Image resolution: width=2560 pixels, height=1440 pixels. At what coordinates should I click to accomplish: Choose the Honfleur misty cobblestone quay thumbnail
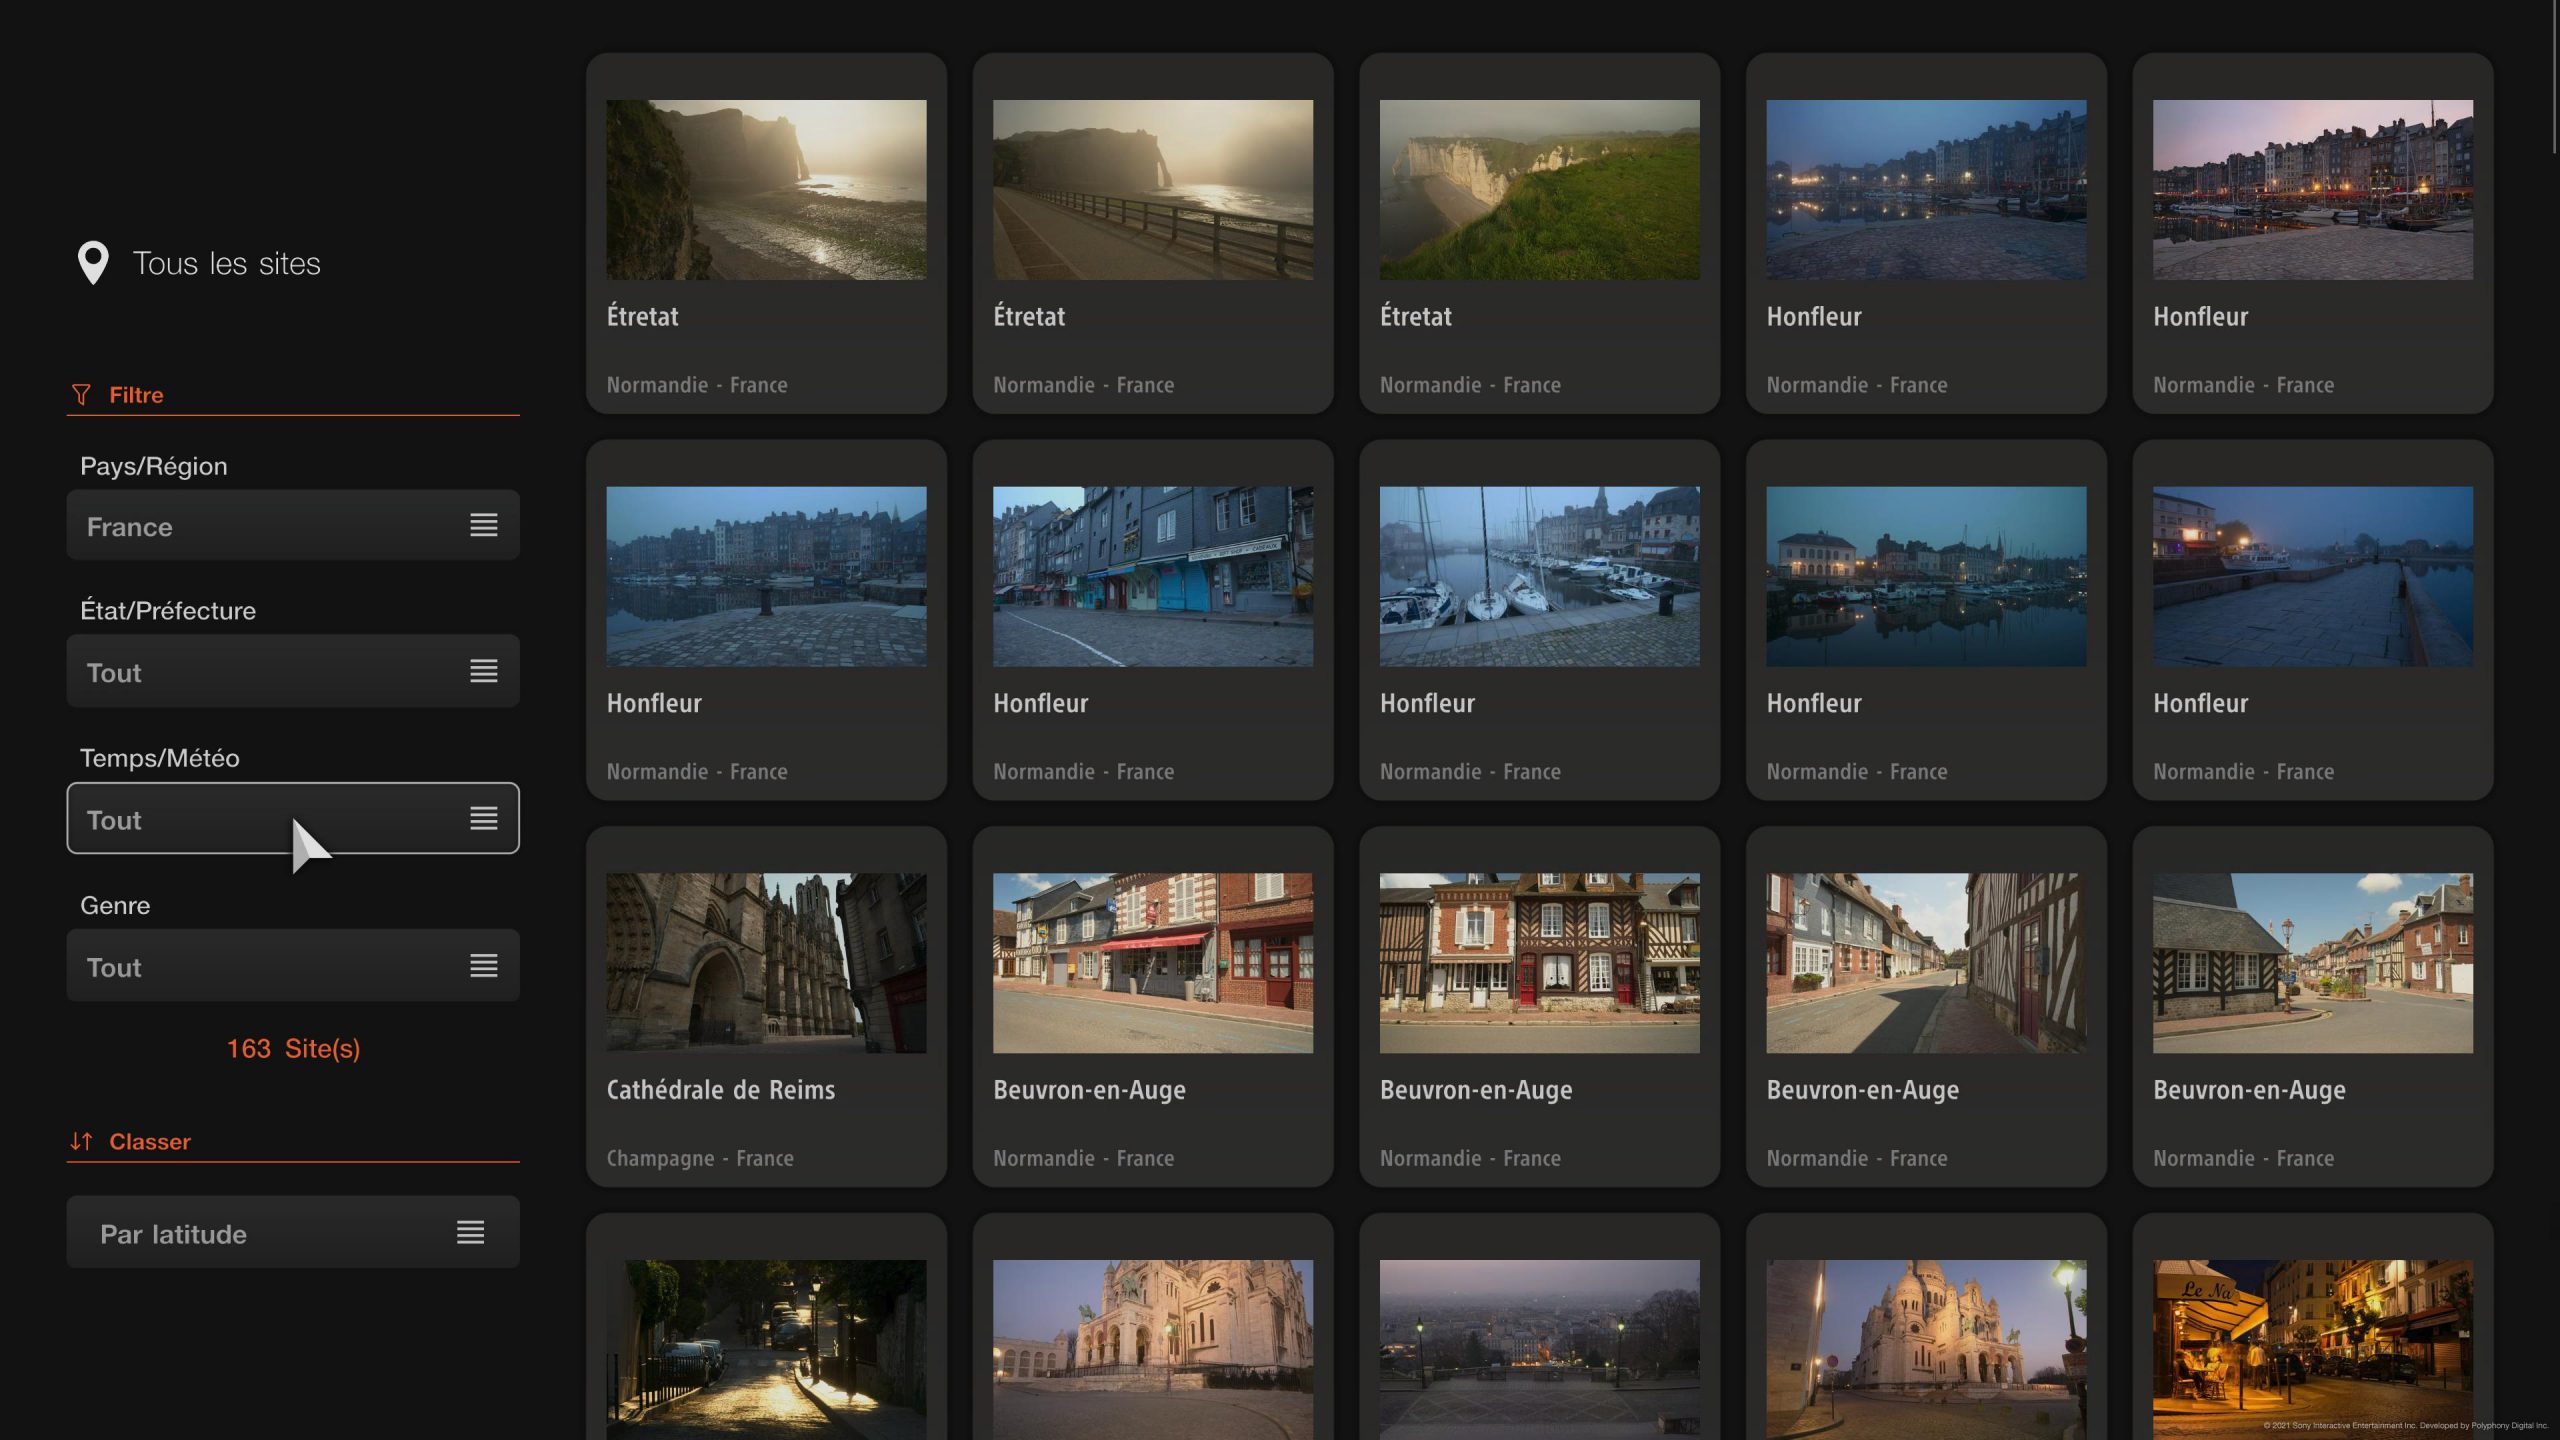(x=766, y=576)
